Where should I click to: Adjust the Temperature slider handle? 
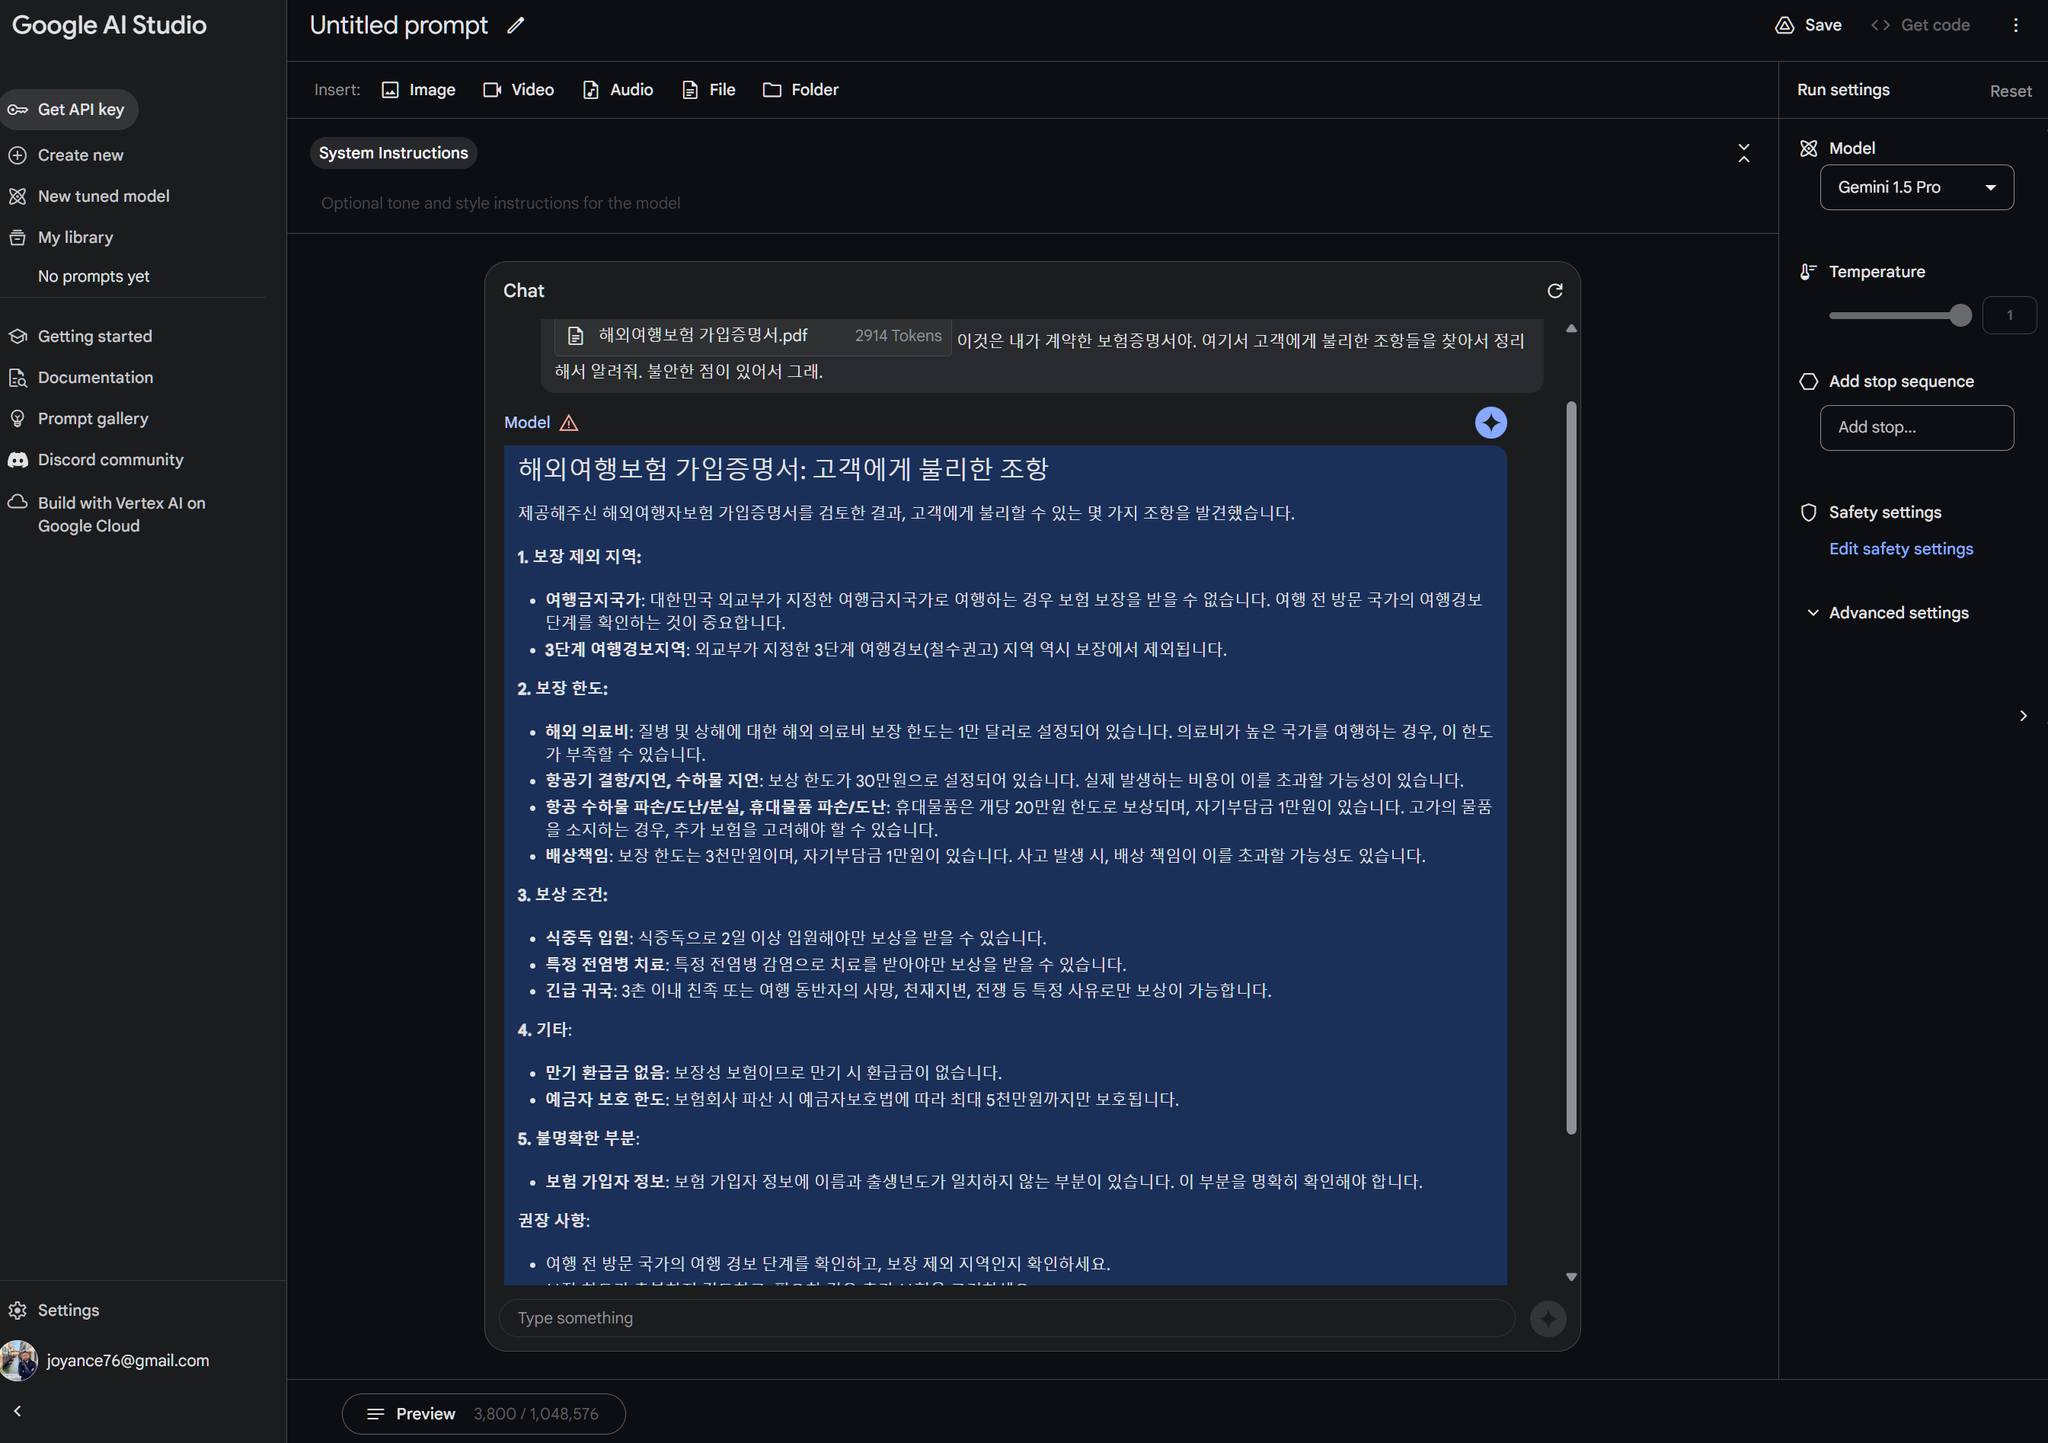pos(1960,316)
